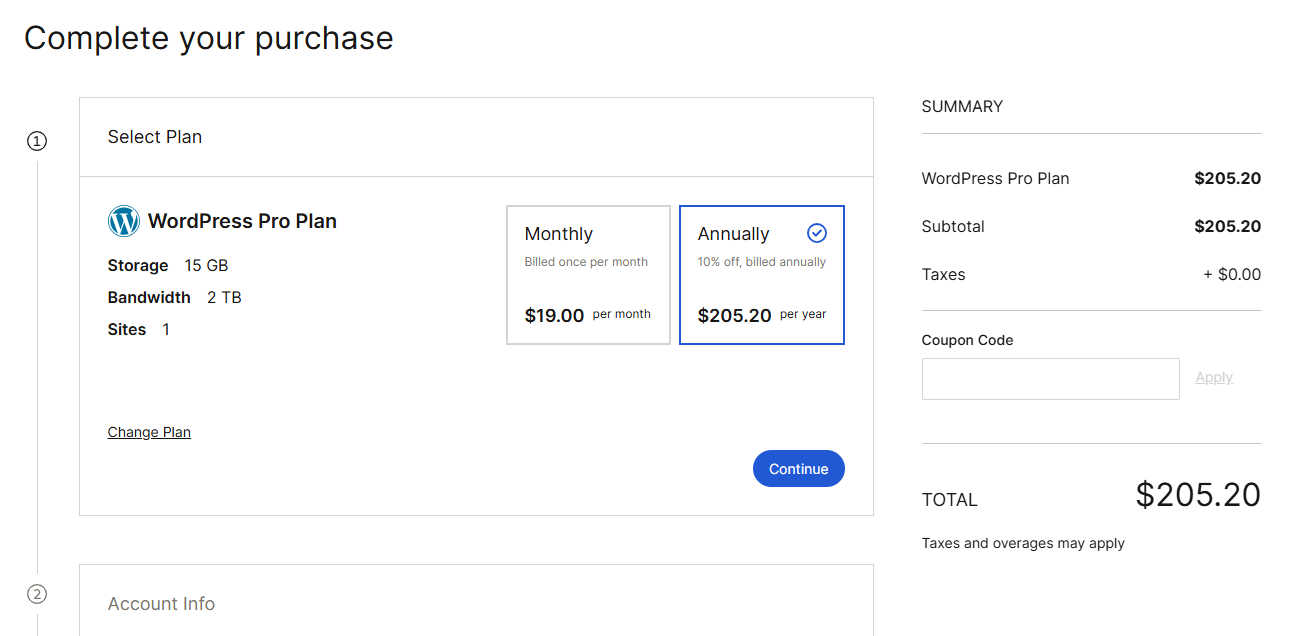The height and width of the screenshot is (636, 1307).
Task: Click the 'Complete your purchase' title
Action: 209,38
